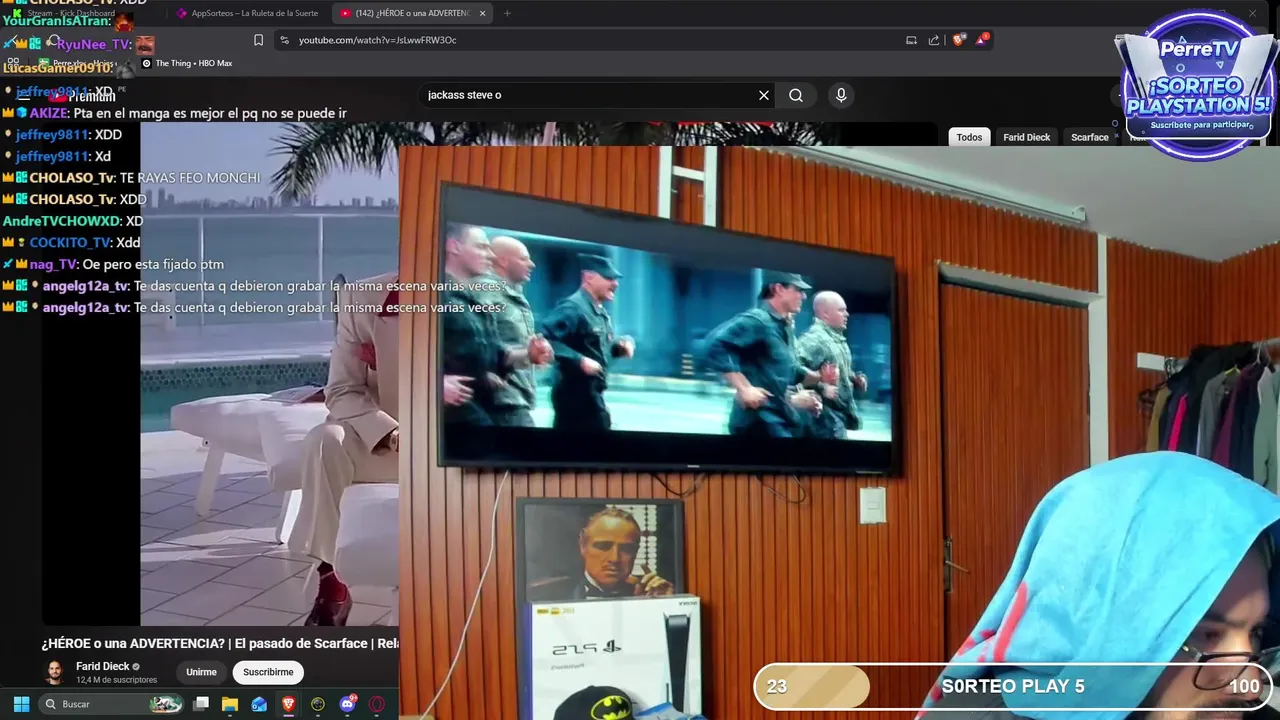This screenshot has height=720, width=1280.
Task: Open the Windows Start menu
Action: [x=21, y=704]
